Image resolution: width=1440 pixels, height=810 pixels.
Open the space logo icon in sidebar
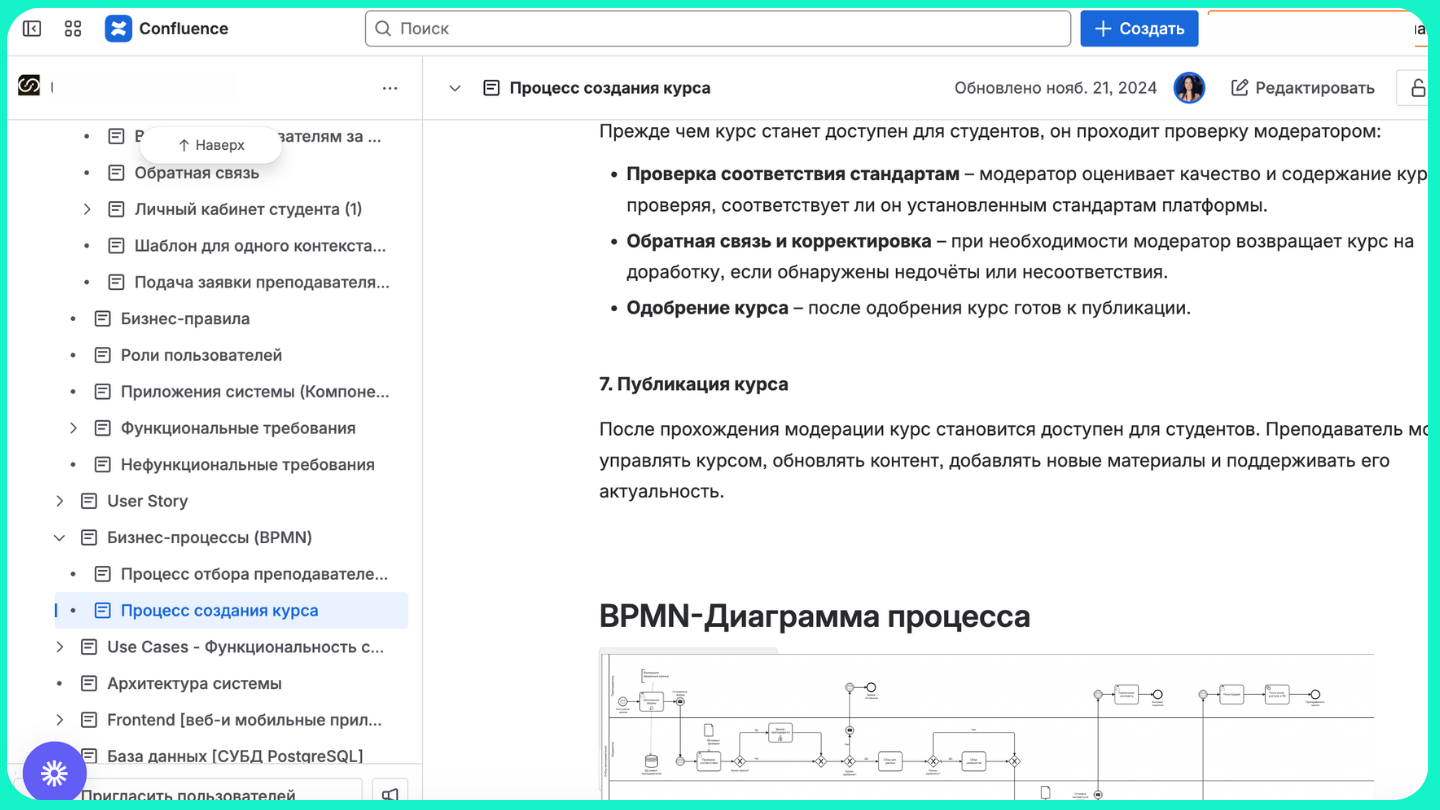[29, 87]
